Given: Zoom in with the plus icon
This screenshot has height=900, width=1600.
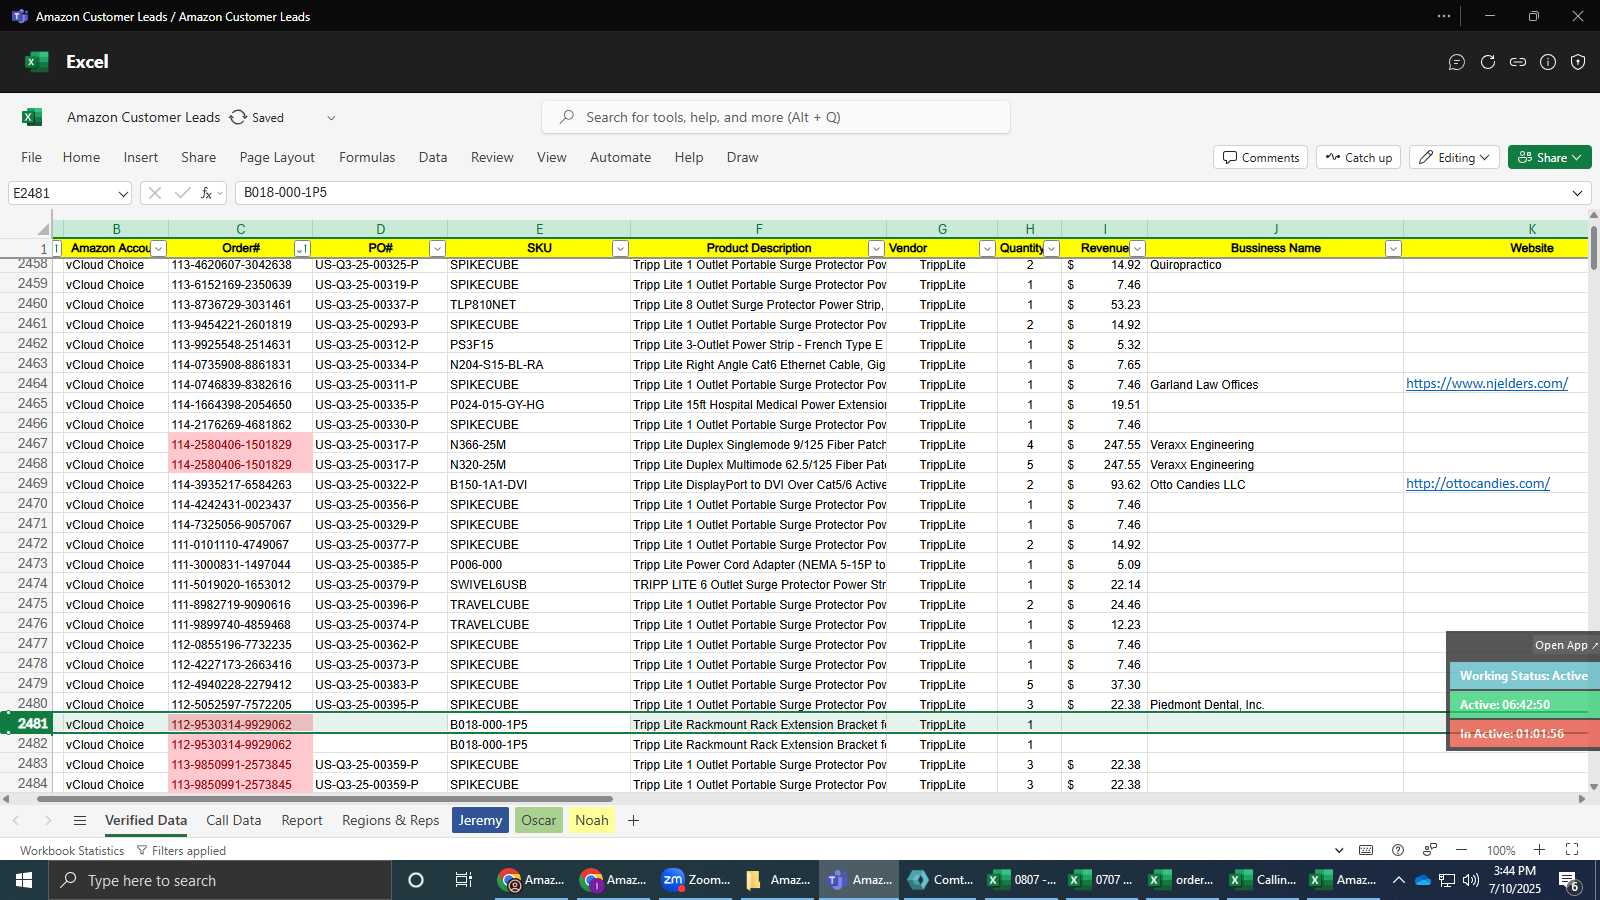Looking at the screenshot, I should 1540,850.
